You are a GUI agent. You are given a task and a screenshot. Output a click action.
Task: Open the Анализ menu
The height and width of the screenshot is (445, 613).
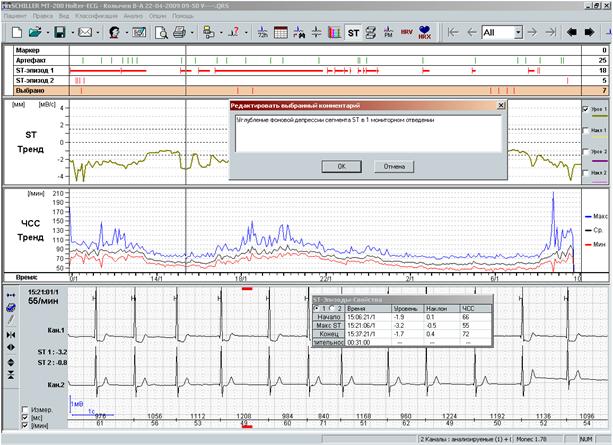pos(133,16)
